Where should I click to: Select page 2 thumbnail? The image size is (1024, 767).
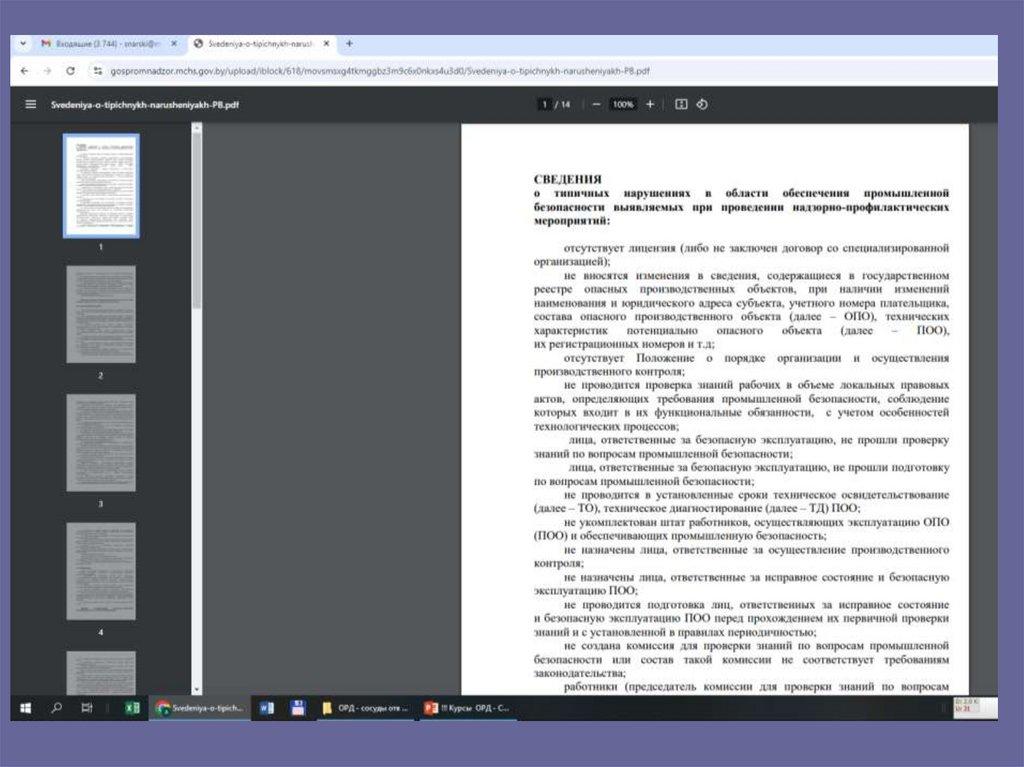coord(101,314)
